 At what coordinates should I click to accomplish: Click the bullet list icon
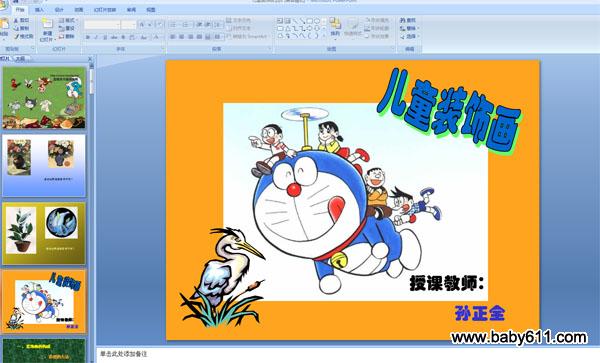[x=173, y=25]
